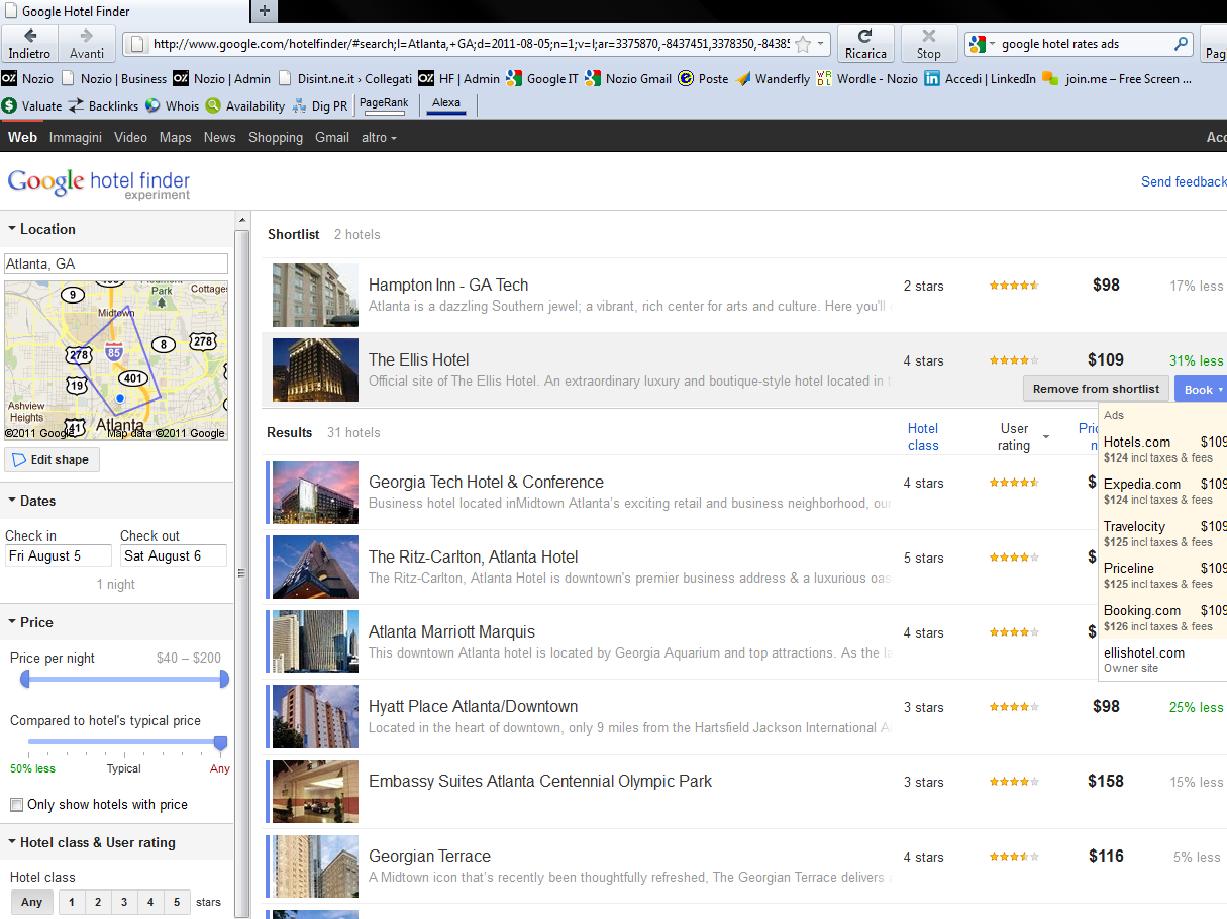The height and width of the screenshot is (919, 1227).
Task: Sort results by User rating
Action: [1014, 437]
